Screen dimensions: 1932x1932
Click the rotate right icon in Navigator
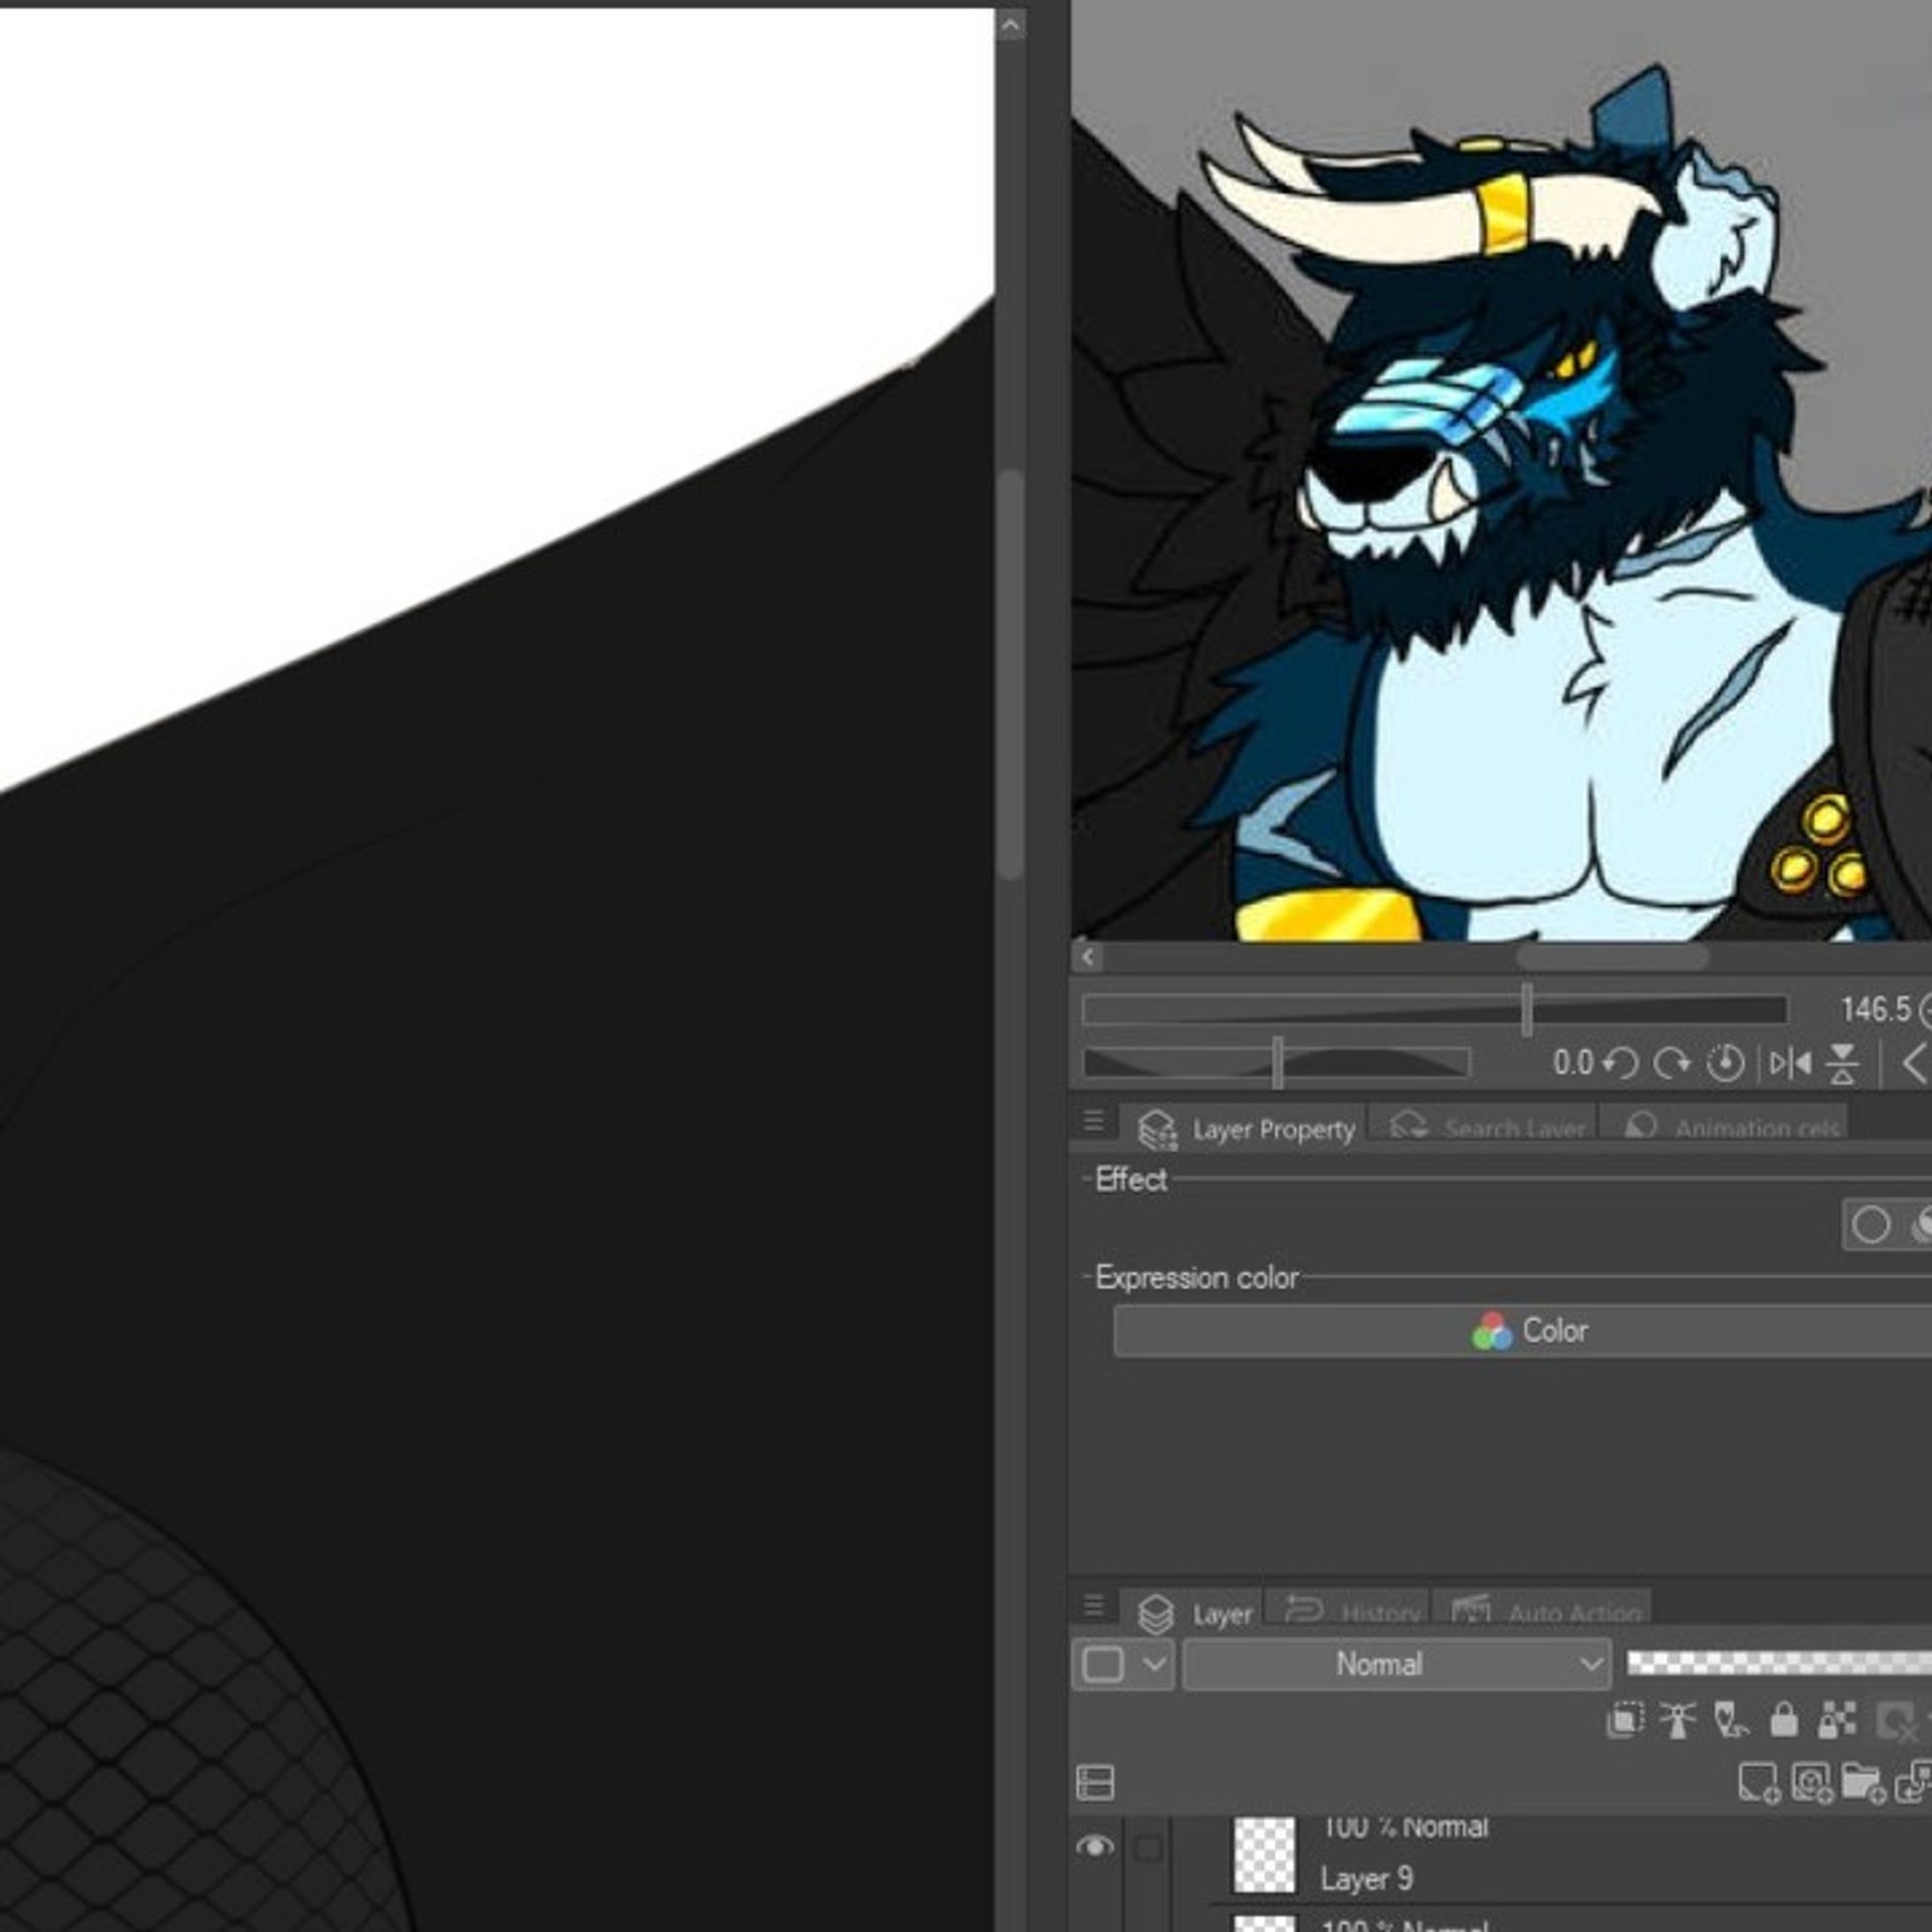coord(1671,1063)
